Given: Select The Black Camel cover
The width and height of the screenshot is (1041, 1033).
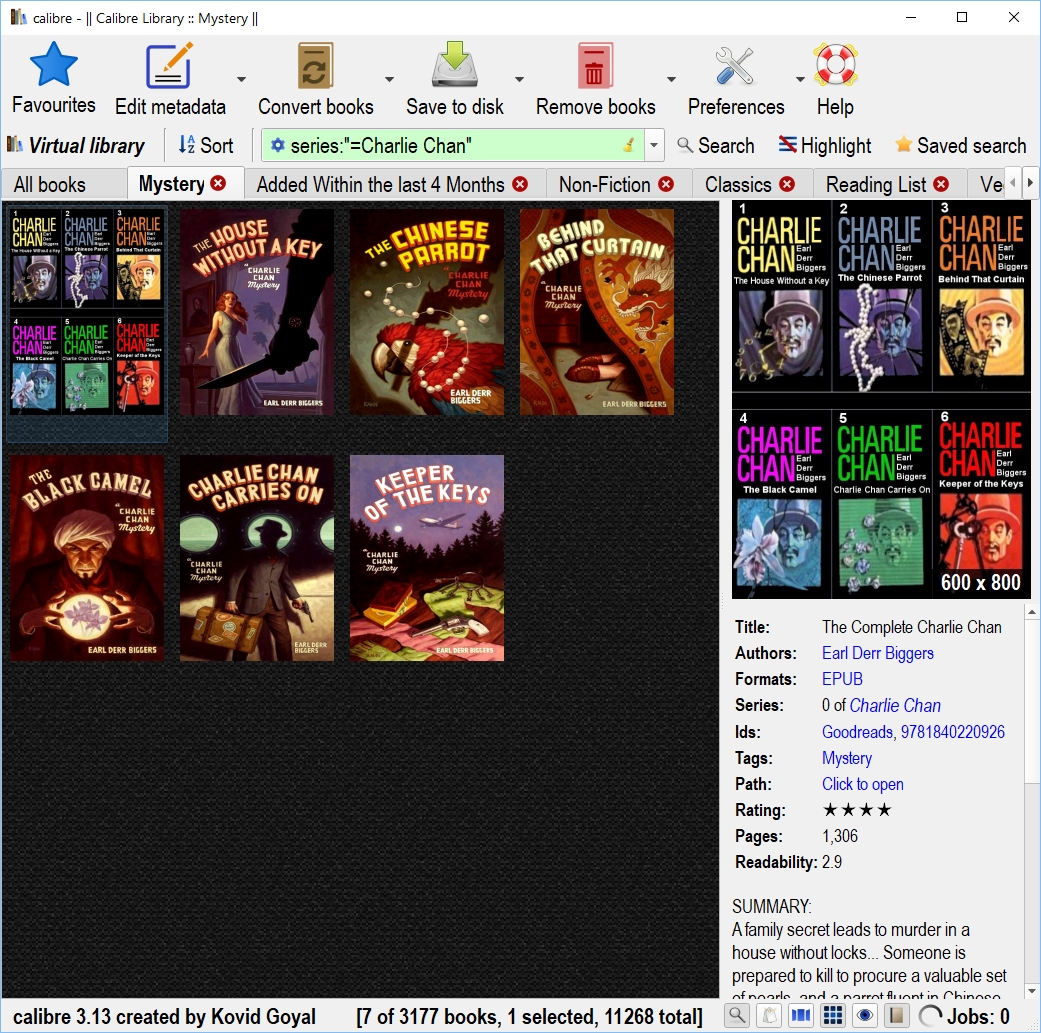Looking at the screenshot, I should pyautogui.click(x=87, y=558).
